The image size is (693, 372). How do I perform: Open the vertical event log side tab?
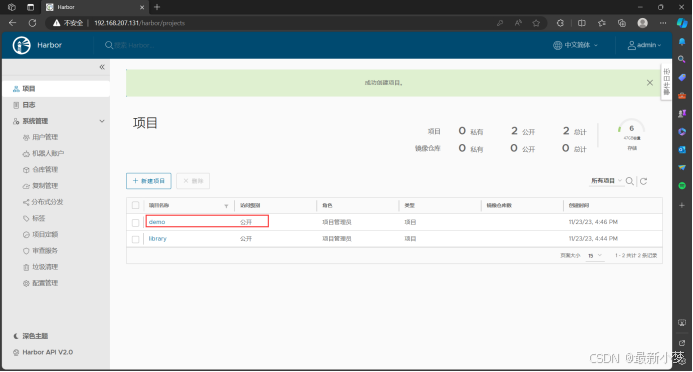(666, 82)
